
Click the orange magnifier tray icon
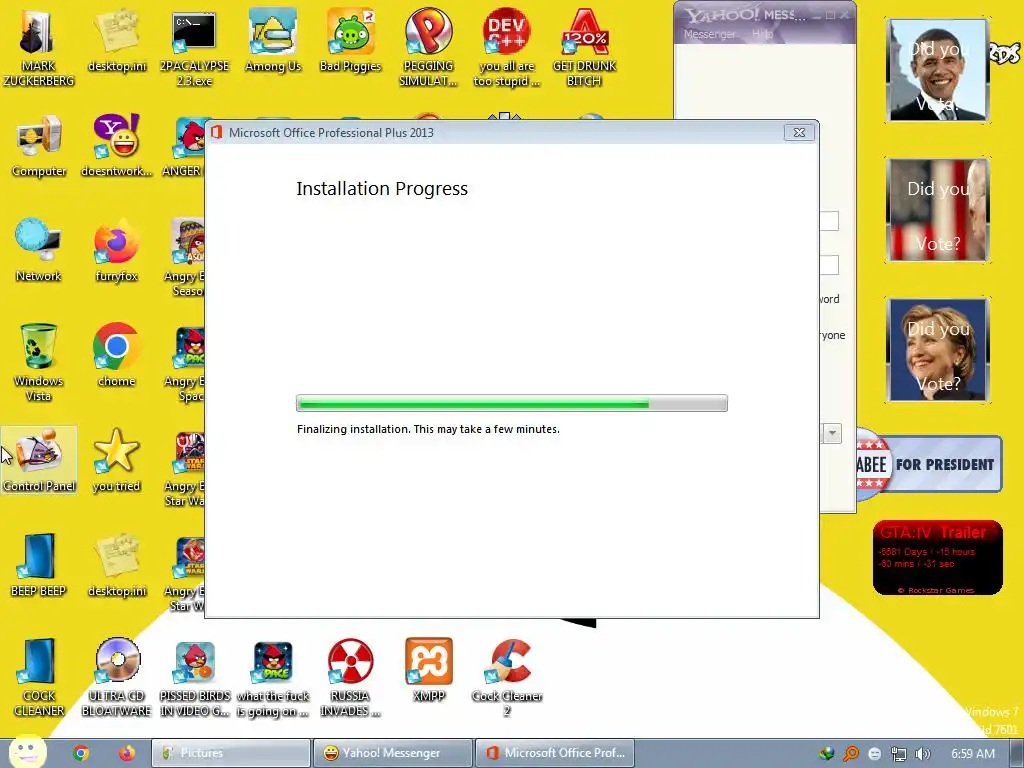pyautogui.click(x=851, y=754)
